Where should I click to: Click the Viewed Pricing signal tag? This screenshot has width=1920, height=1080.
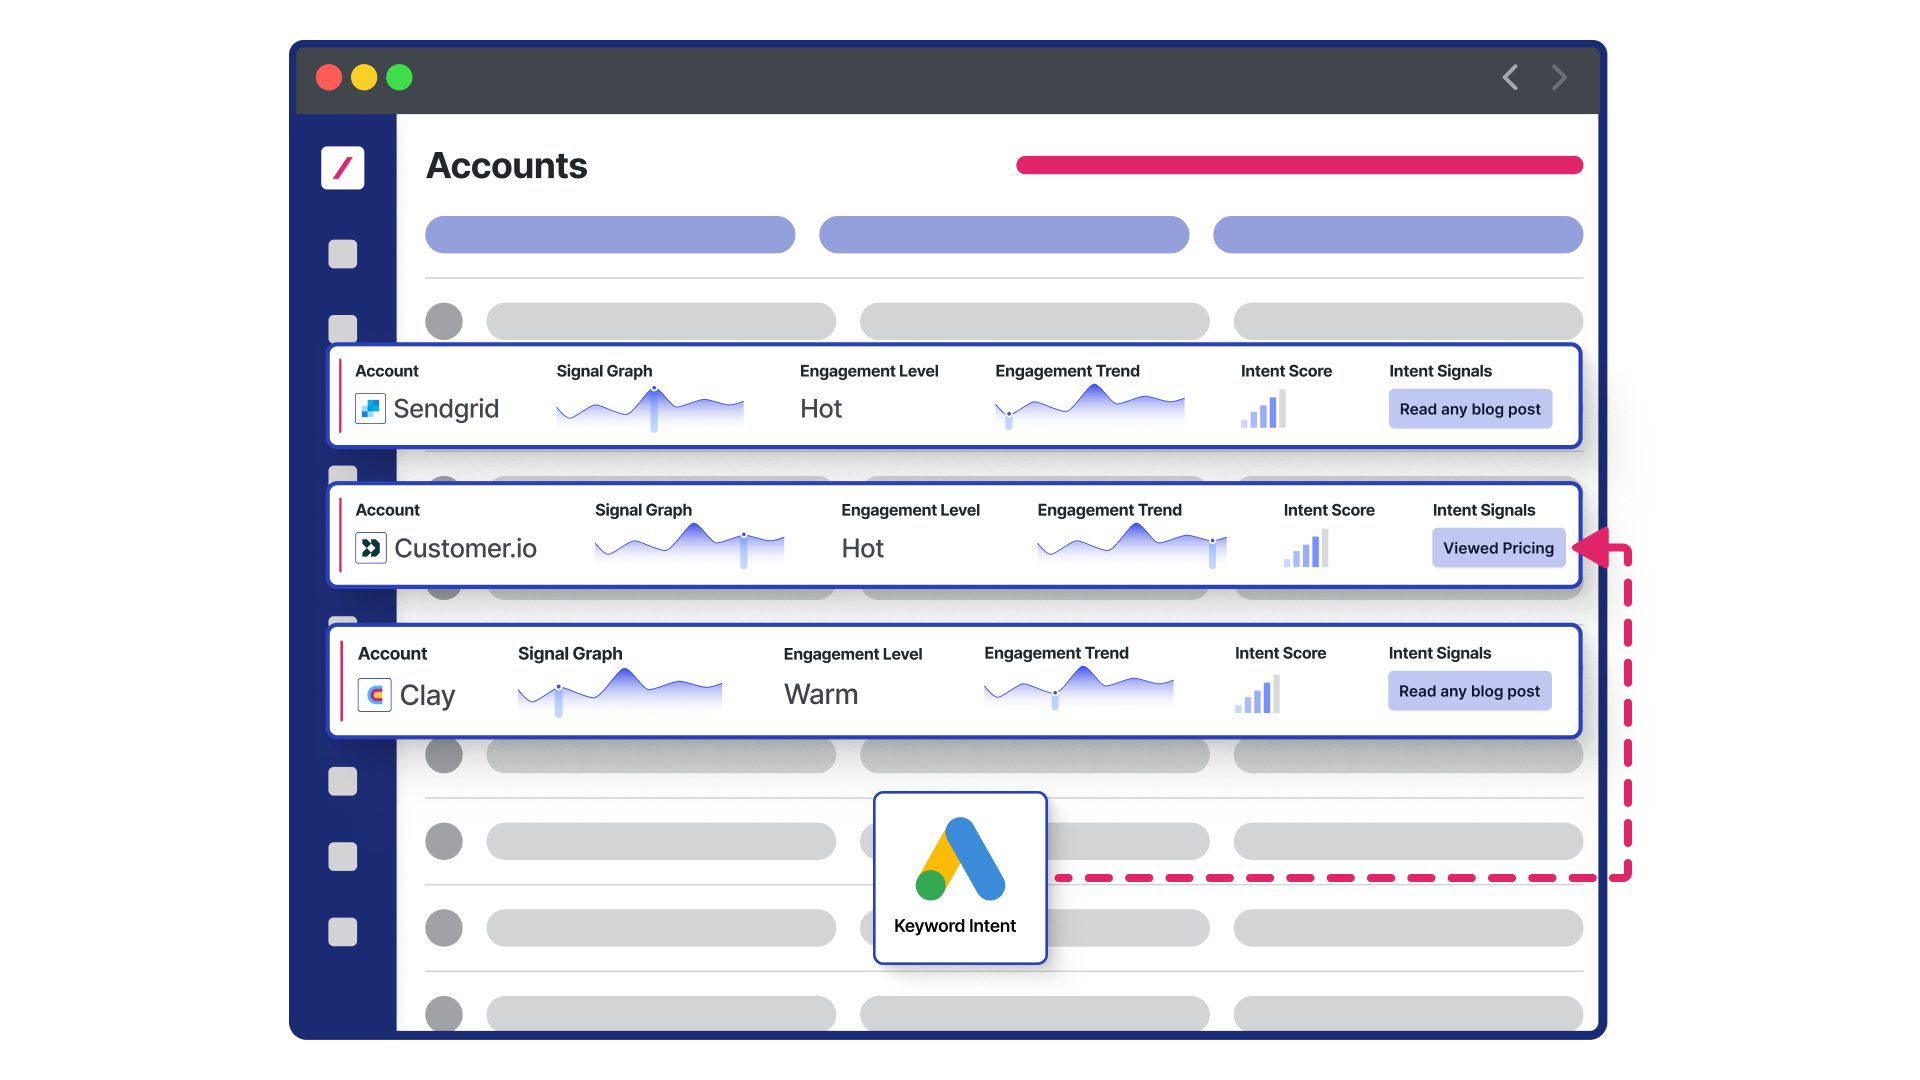pos(1497,548)
